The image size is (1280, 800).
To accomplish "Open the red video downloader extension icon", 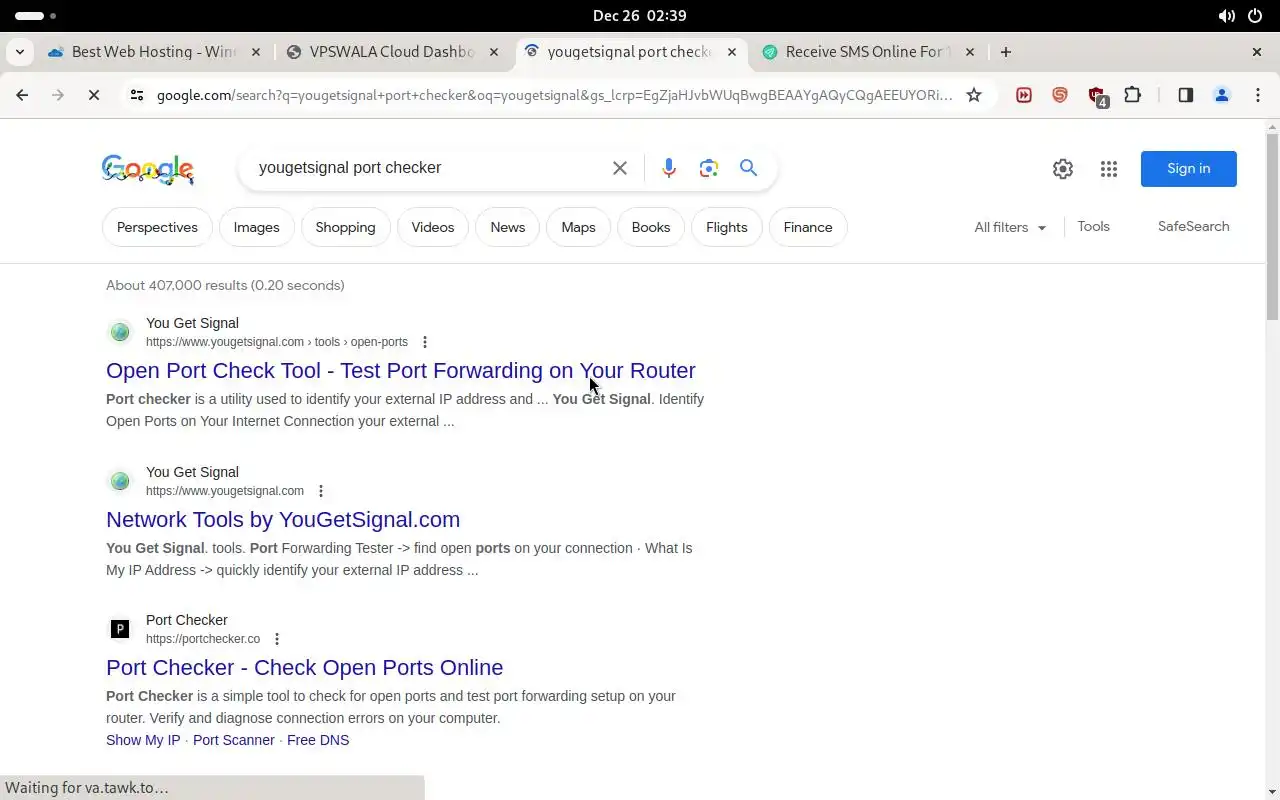I will (1024, 95).
